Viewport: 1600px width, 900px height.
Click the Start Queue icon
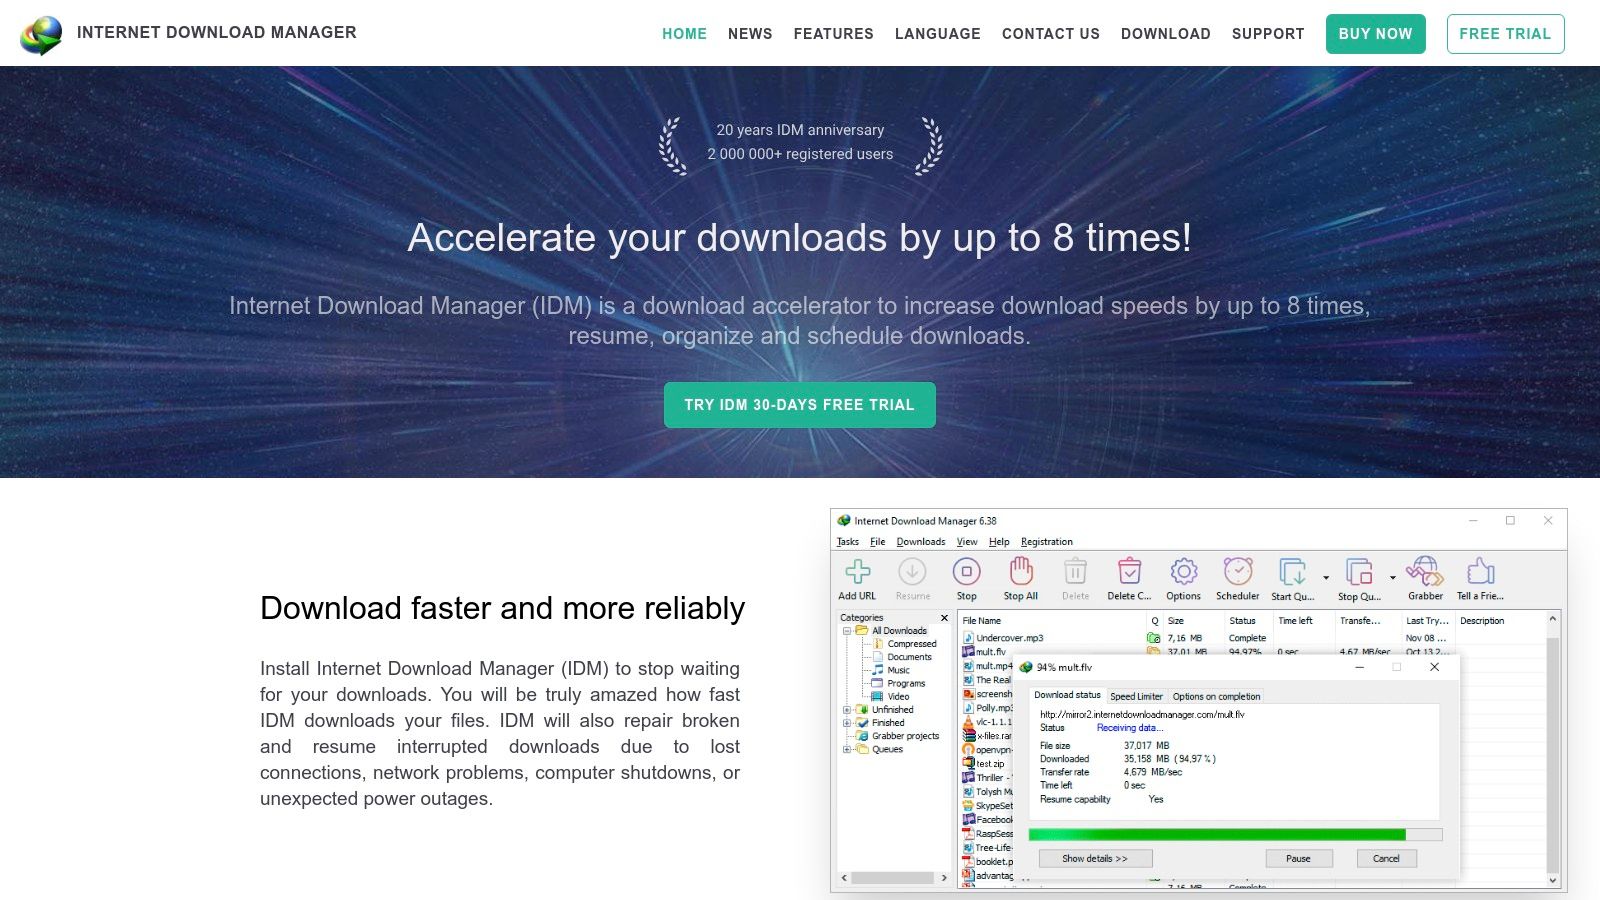click(1293, 573)
